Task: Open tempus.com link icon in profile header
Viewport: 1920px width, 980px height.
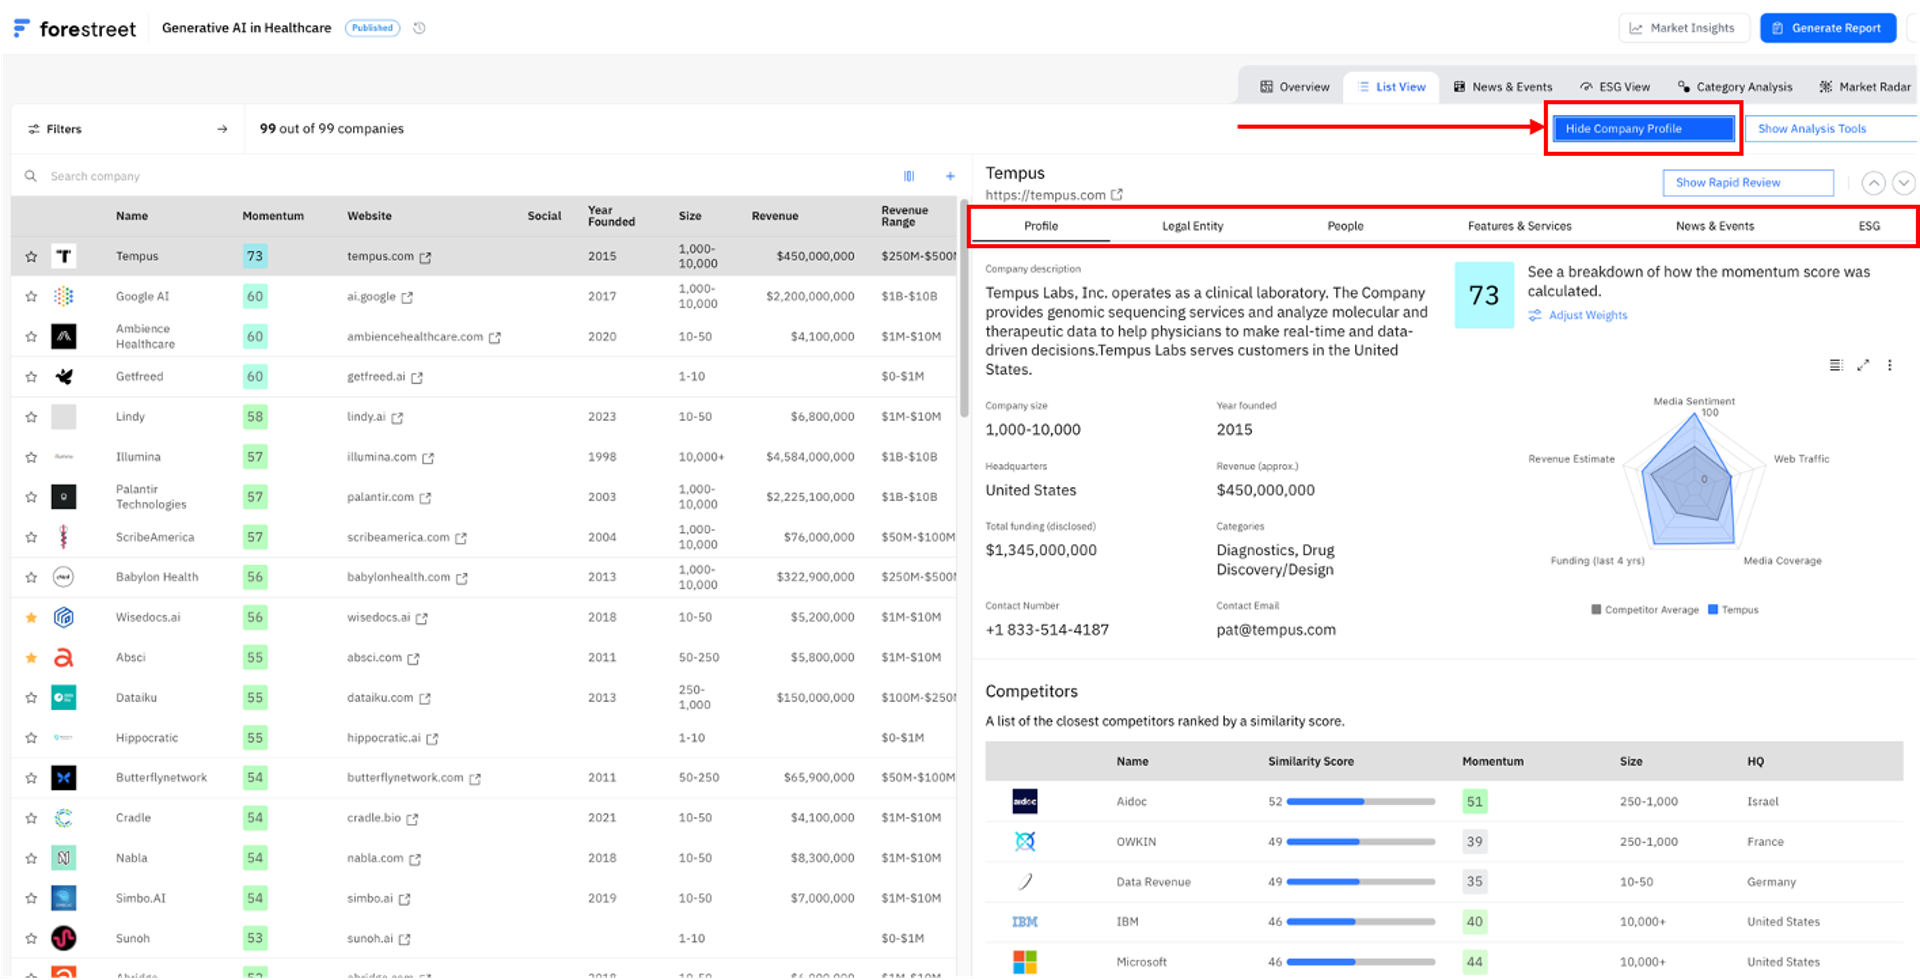Action: pos(1117,195)
